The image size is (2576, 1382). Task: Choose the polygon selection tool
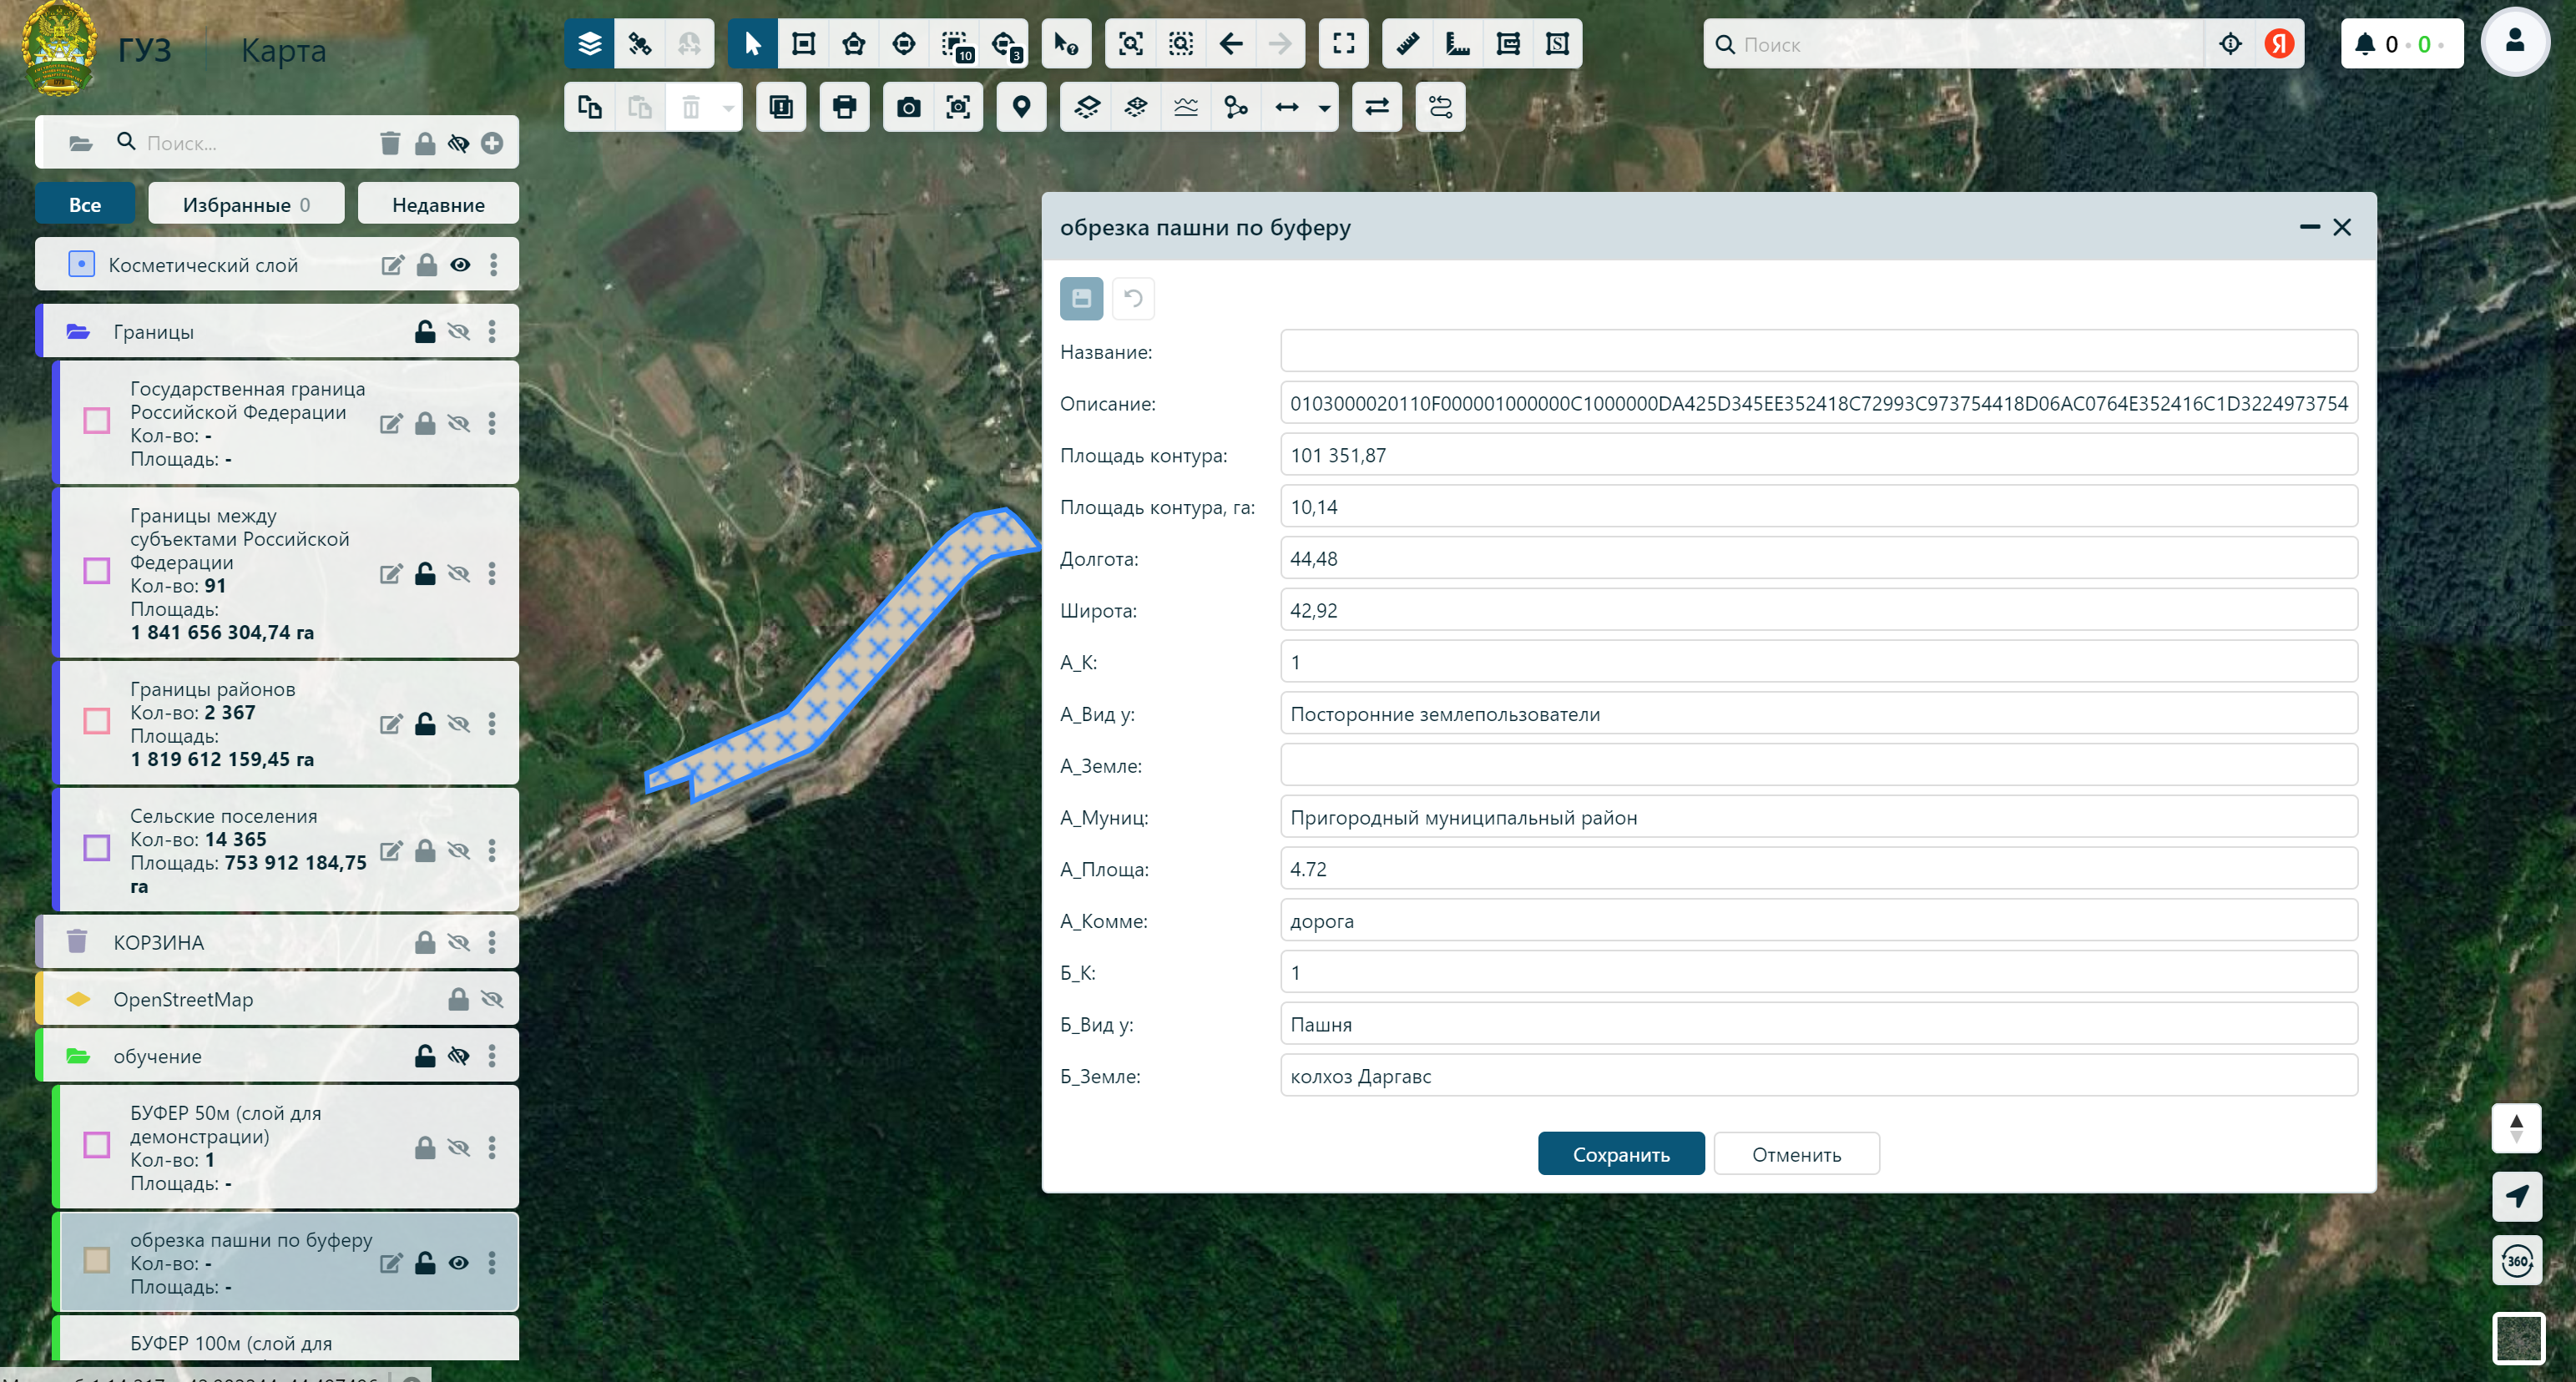point(853,44)
